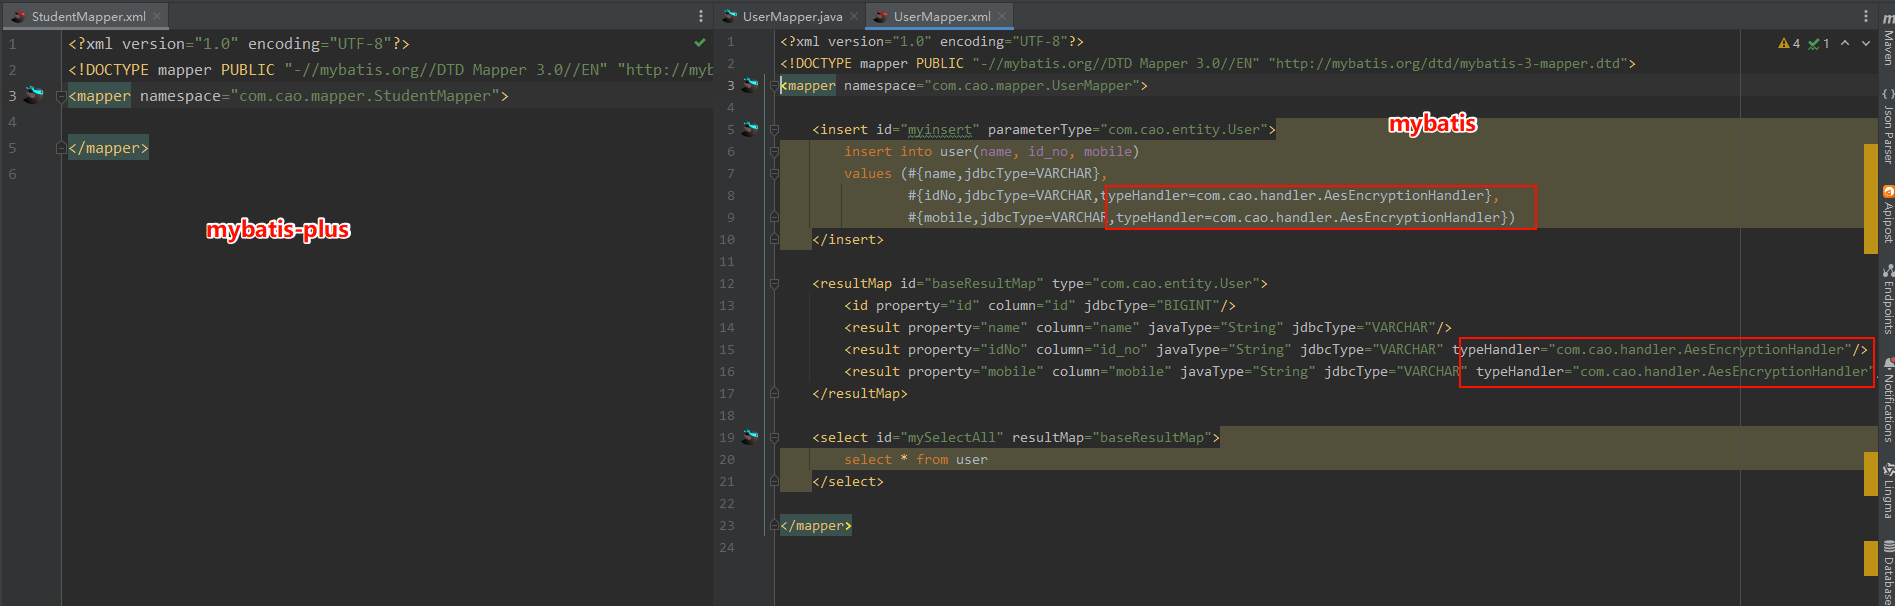
Task: Click MyBatis gutter icon next to myinsert statement
Action: pos(750,129)
